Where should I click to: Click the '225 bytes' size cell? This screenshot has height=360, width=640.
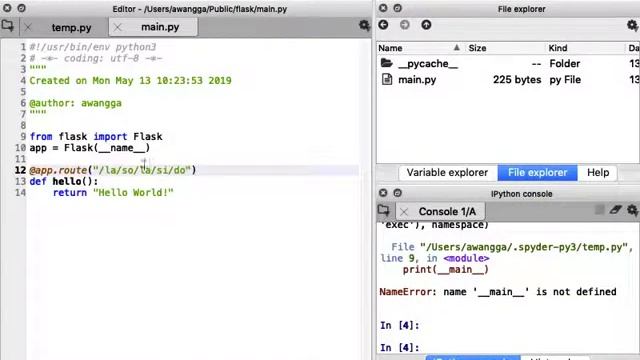(517, 80)
